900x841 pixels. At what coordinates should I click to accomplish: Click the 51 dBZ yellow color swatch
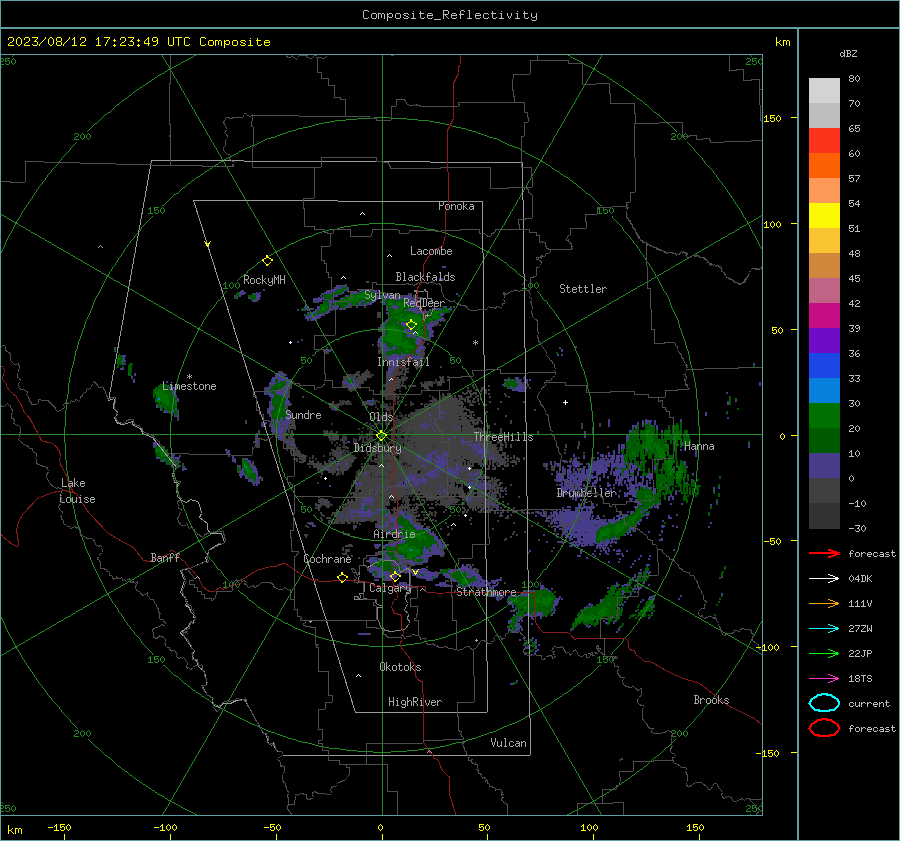click(824, 215)
